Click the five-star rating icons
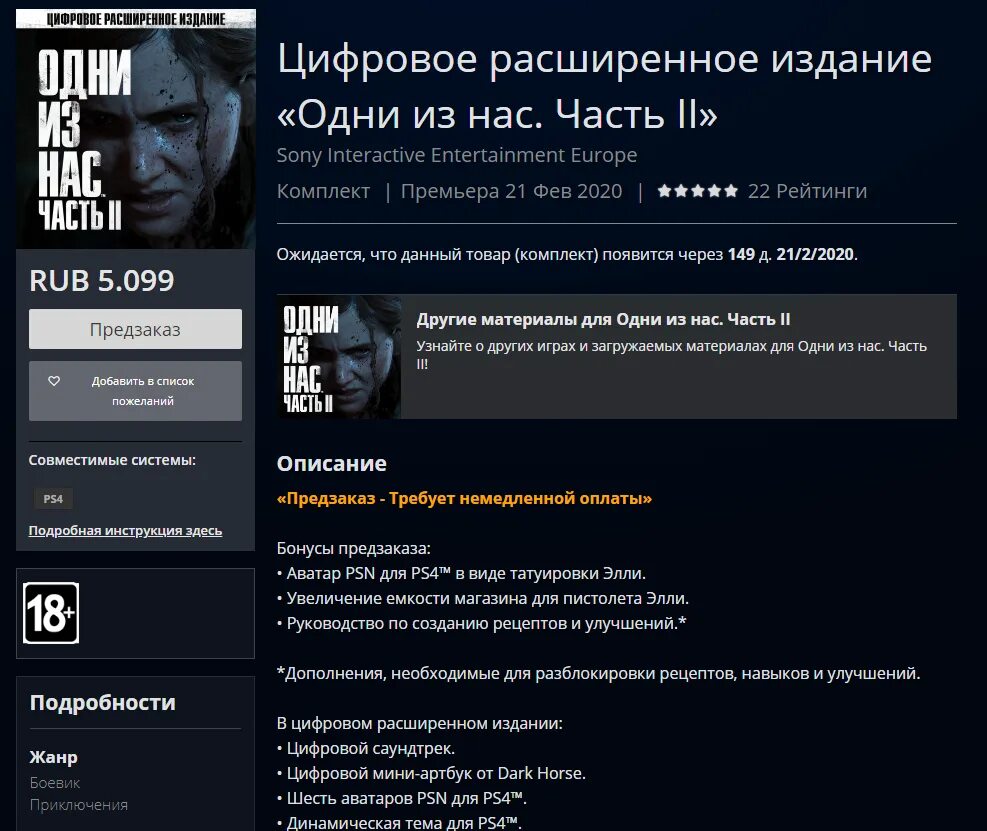The width and height of the screenshot is (987, 831). pyautogui.click(x=697, y=191)
